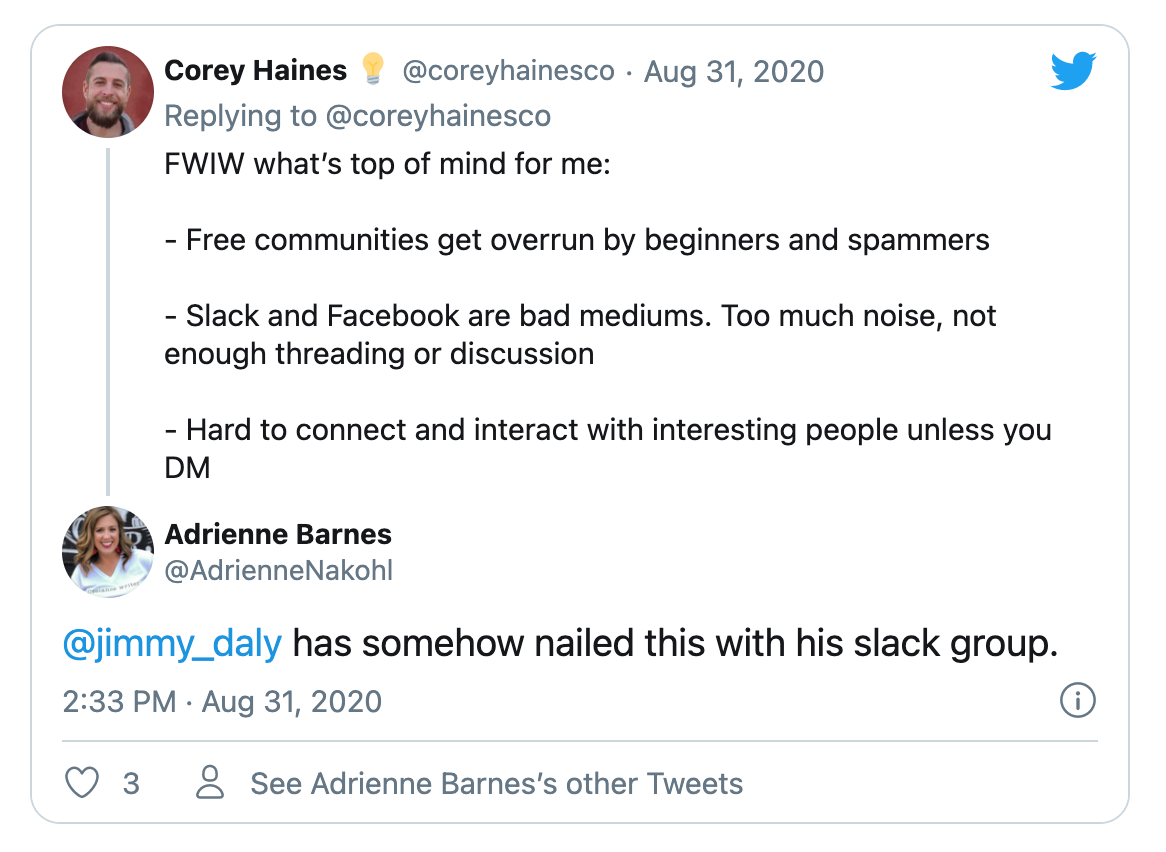Open the Adrienne Barnes display name
Viewport: 1166px width, 852px height.
[278, 534]
